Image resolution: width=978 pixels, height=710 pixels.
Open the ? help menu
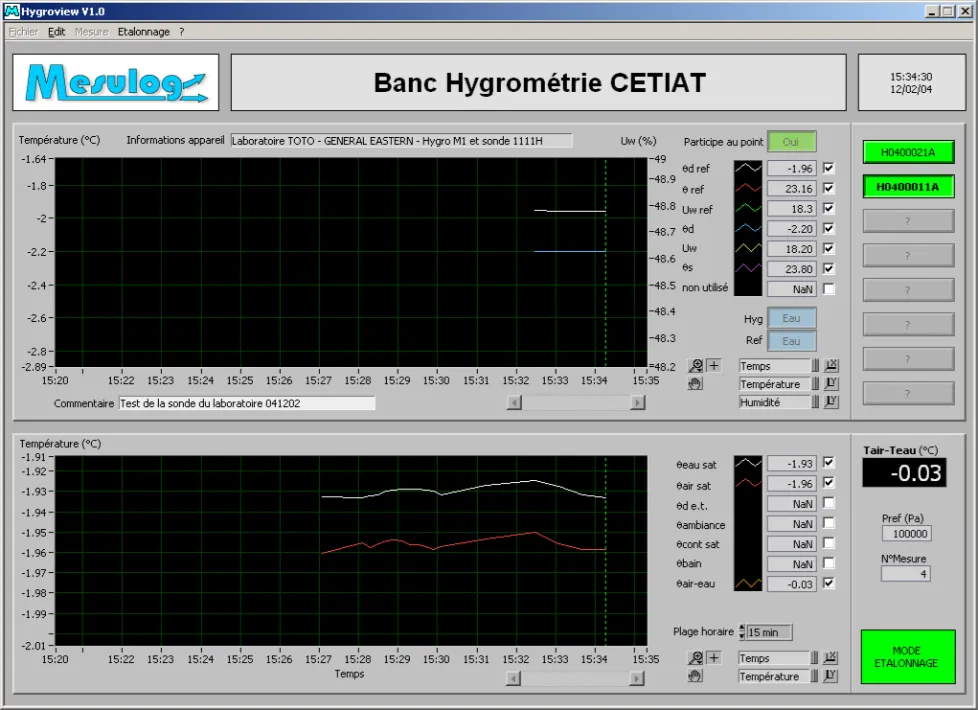[x=182, y=32]
